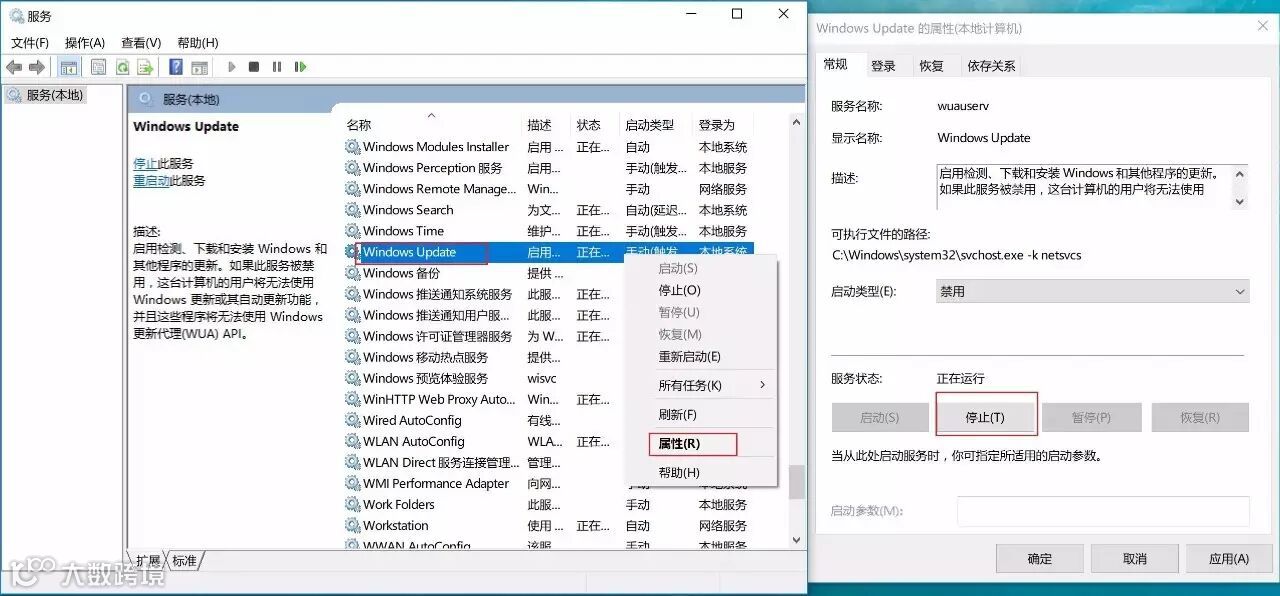Viewport: 1280px width, 596px height.
Task: Open the 操作(A) menu
Action: pyautogui.click(x=85, y=43)
